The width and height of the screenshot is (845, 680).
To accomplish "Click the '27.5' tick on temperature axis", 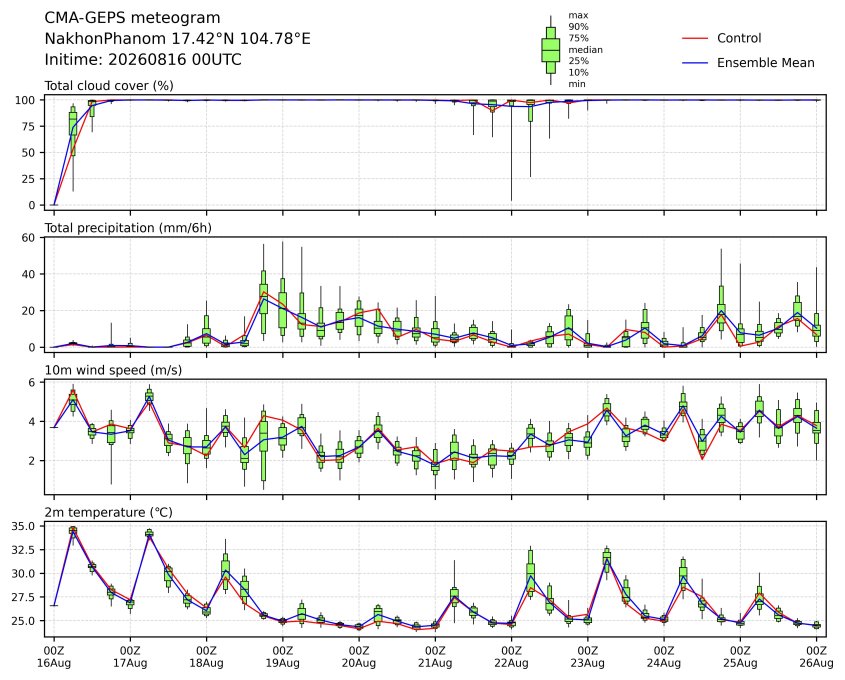I will (x=23, y=598).
